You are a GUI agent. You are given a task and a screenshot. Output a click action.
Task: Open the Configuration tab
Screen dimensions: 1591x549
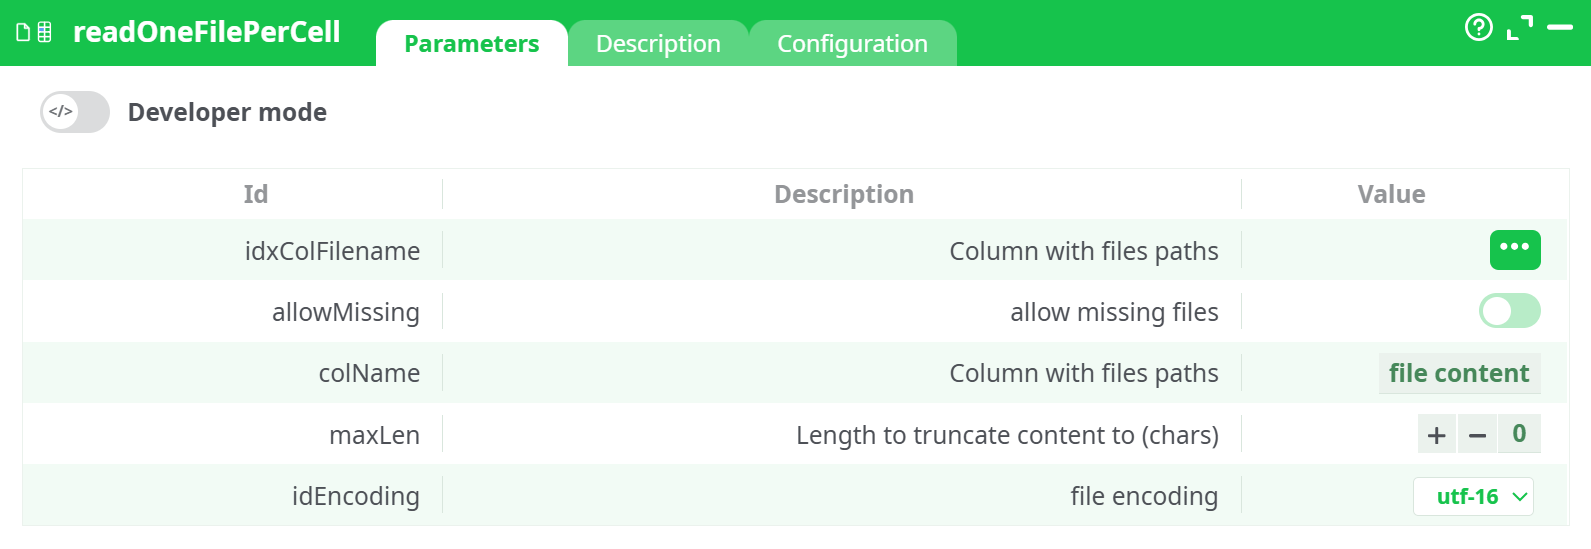852,44
